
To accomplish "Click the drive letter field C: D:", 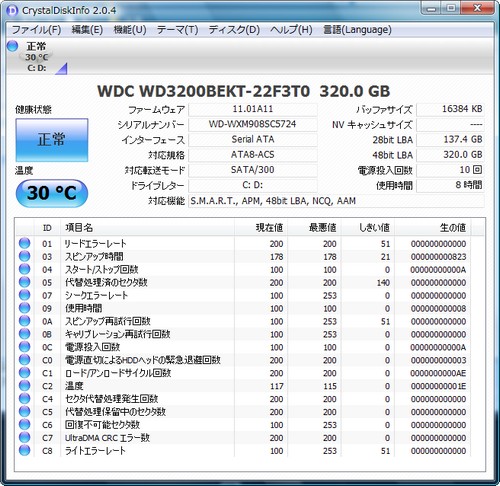I will point(253,185).
